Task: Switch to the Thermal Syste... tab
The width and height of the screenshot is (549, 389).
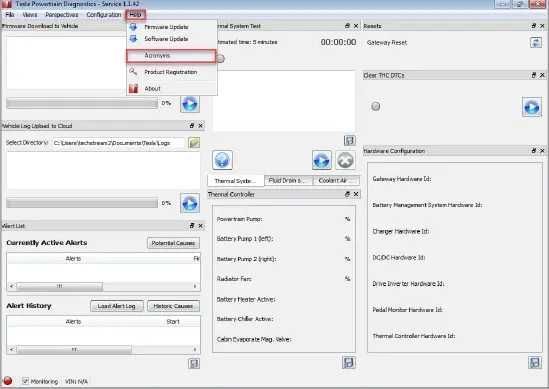Action: (x=236, y=181)
